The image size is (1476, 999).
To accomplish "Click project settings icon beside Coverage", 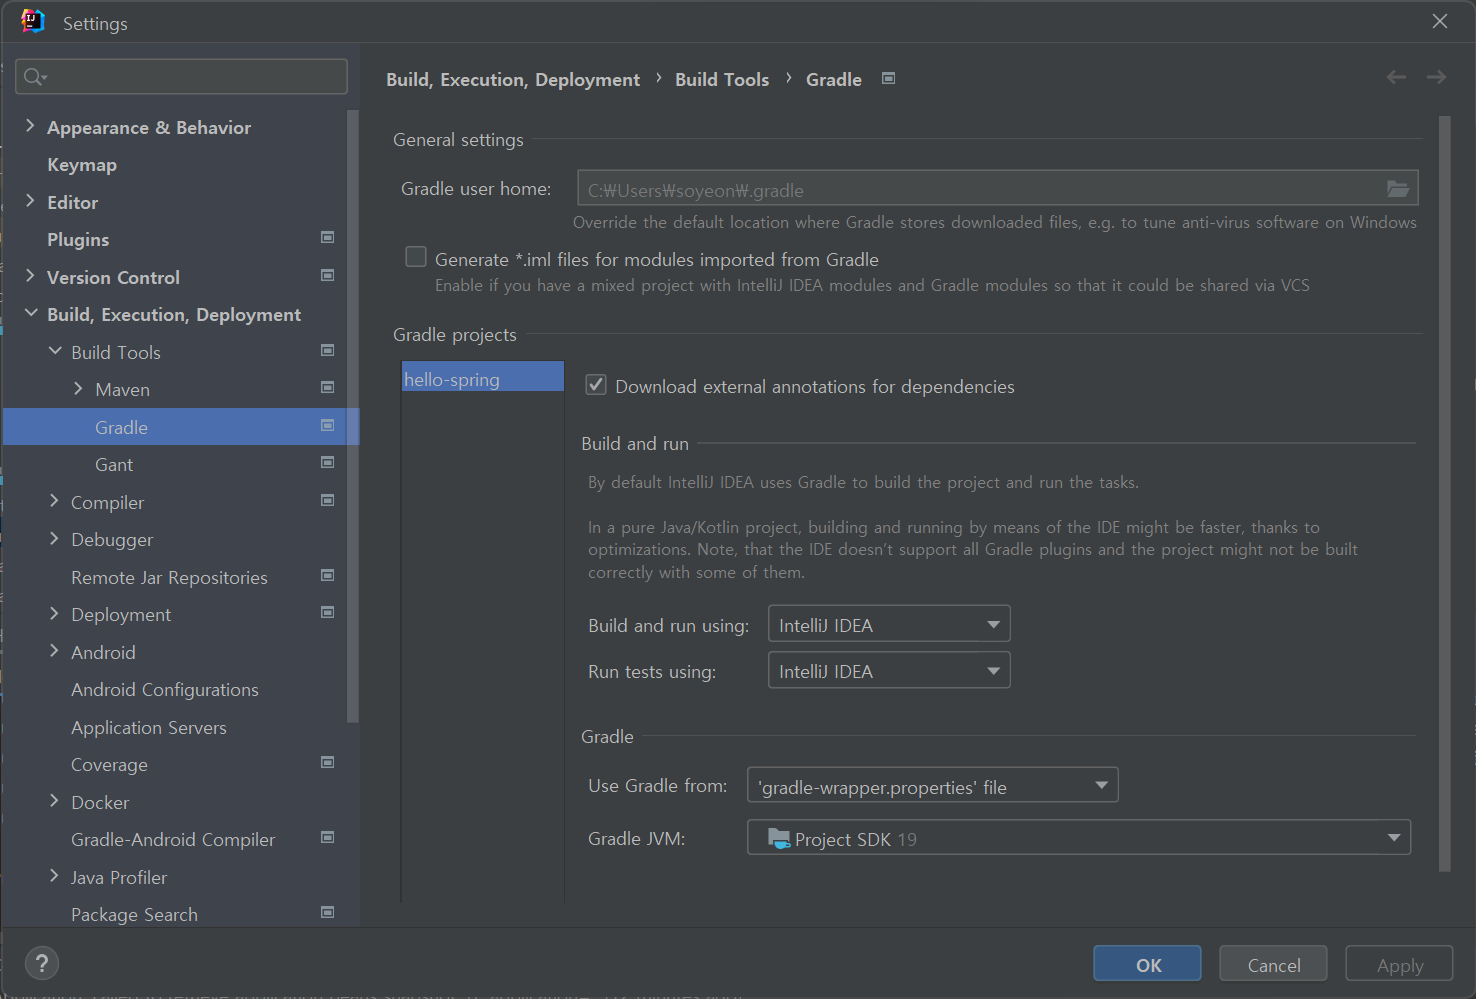I will pyautogui.click(x=327, y=762).
